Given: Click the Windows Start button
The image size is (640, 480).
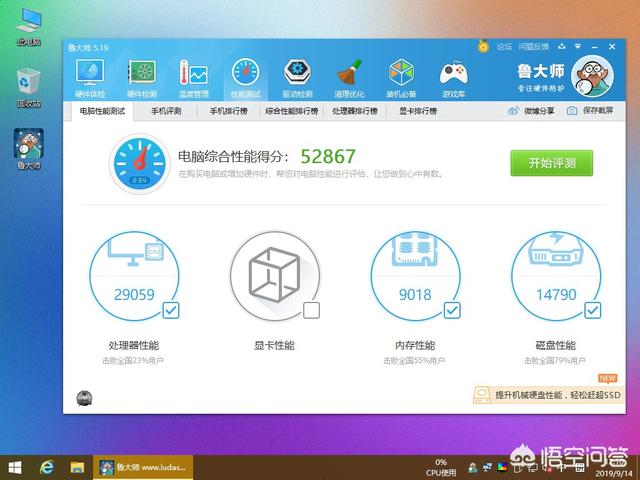Looking at the screenshot, I should [15, 468].
